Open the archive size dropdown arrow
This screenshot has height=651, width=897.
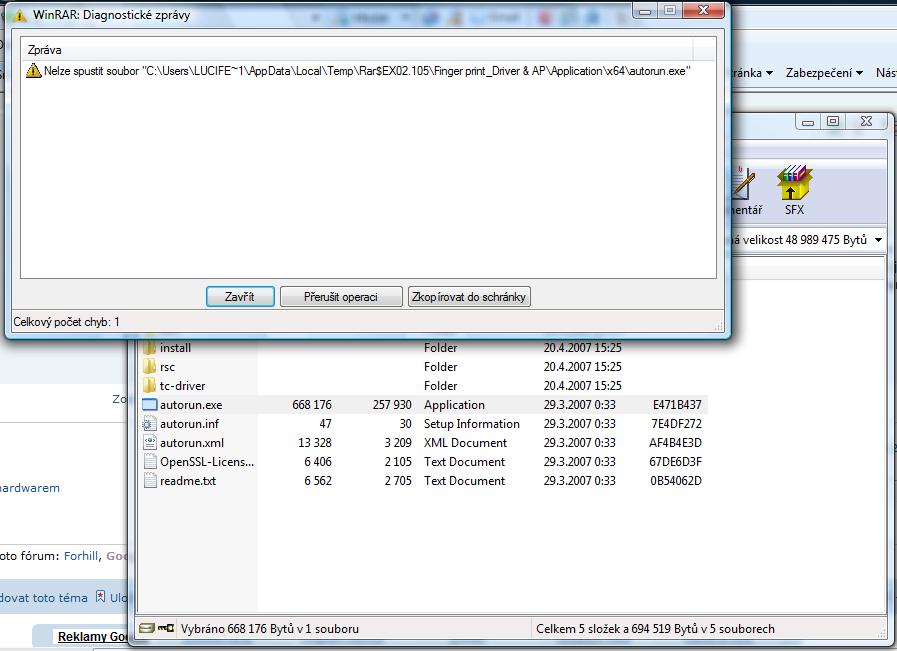coord(878,240)
